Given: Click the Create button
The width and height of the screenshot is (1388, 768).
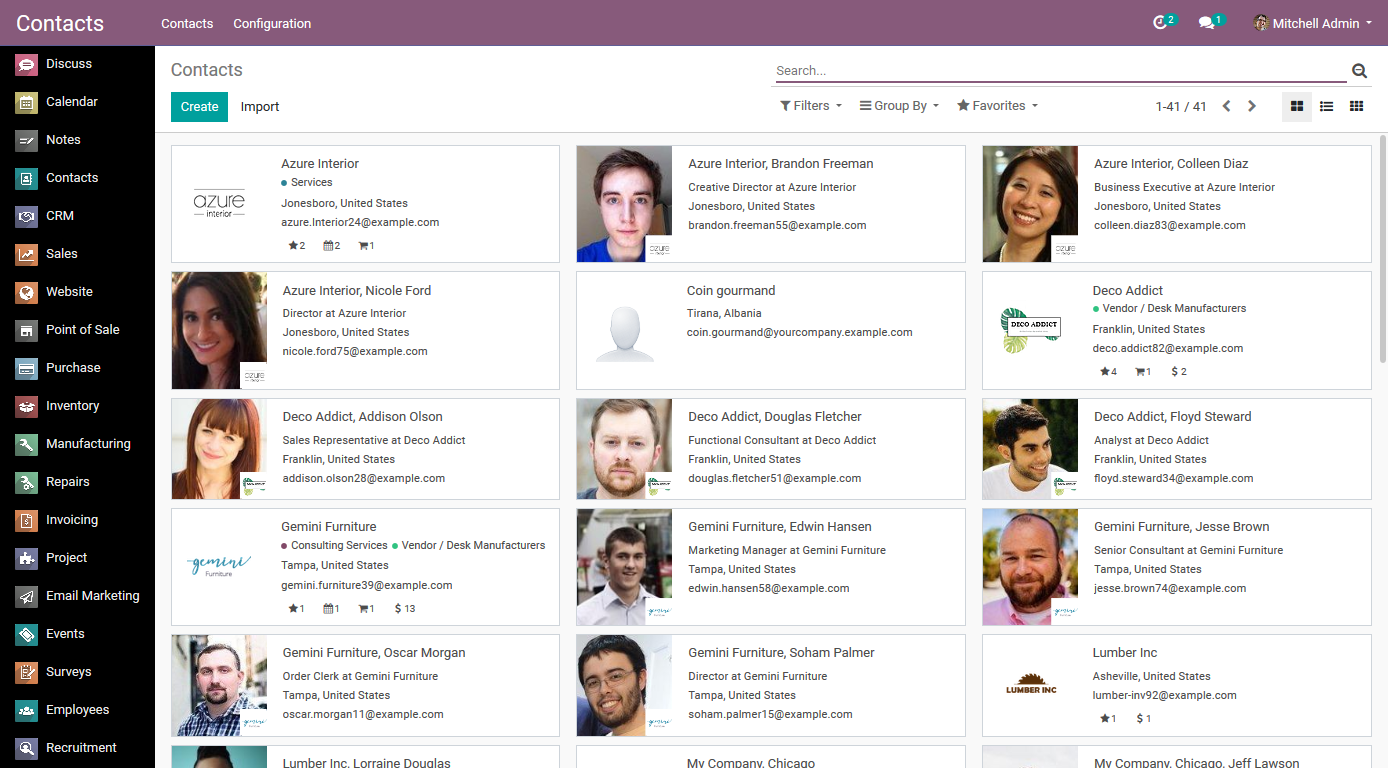Looking at the screenshot, I should (x=199, y=106).
